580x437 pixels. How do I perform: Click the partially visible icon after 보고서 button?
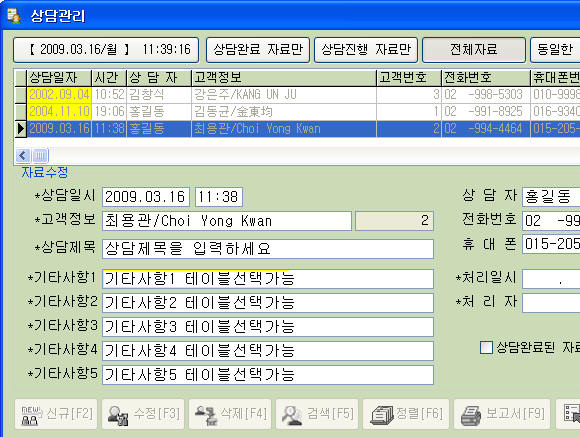pyautogui.click(x=571, y=414)
